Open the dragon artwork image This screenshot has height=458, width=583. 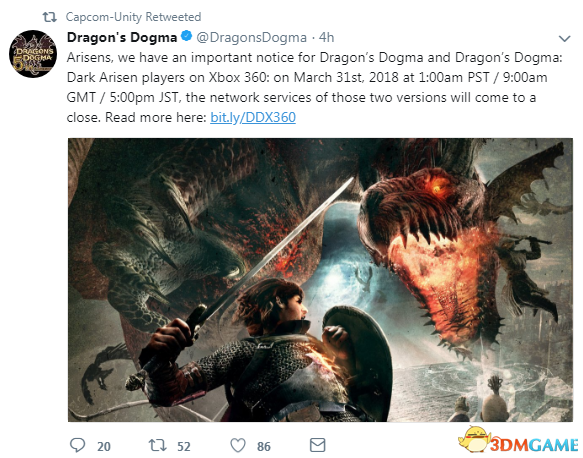(x=320, y=280)
